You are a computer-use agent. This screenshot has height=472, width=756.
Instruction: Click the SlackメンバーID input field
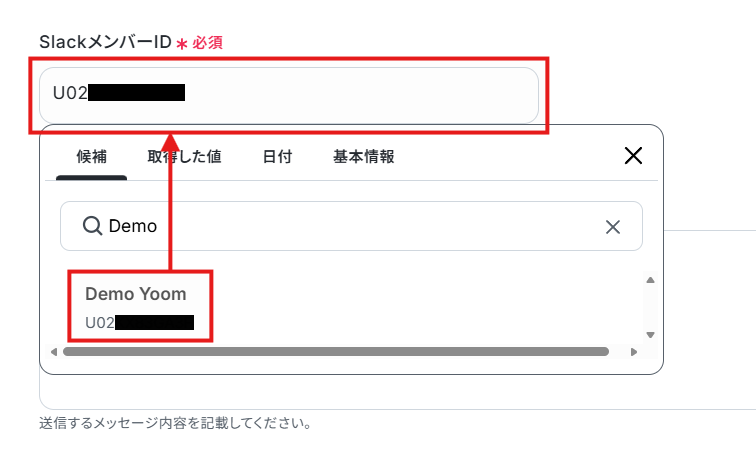click(x=288, y=95)
